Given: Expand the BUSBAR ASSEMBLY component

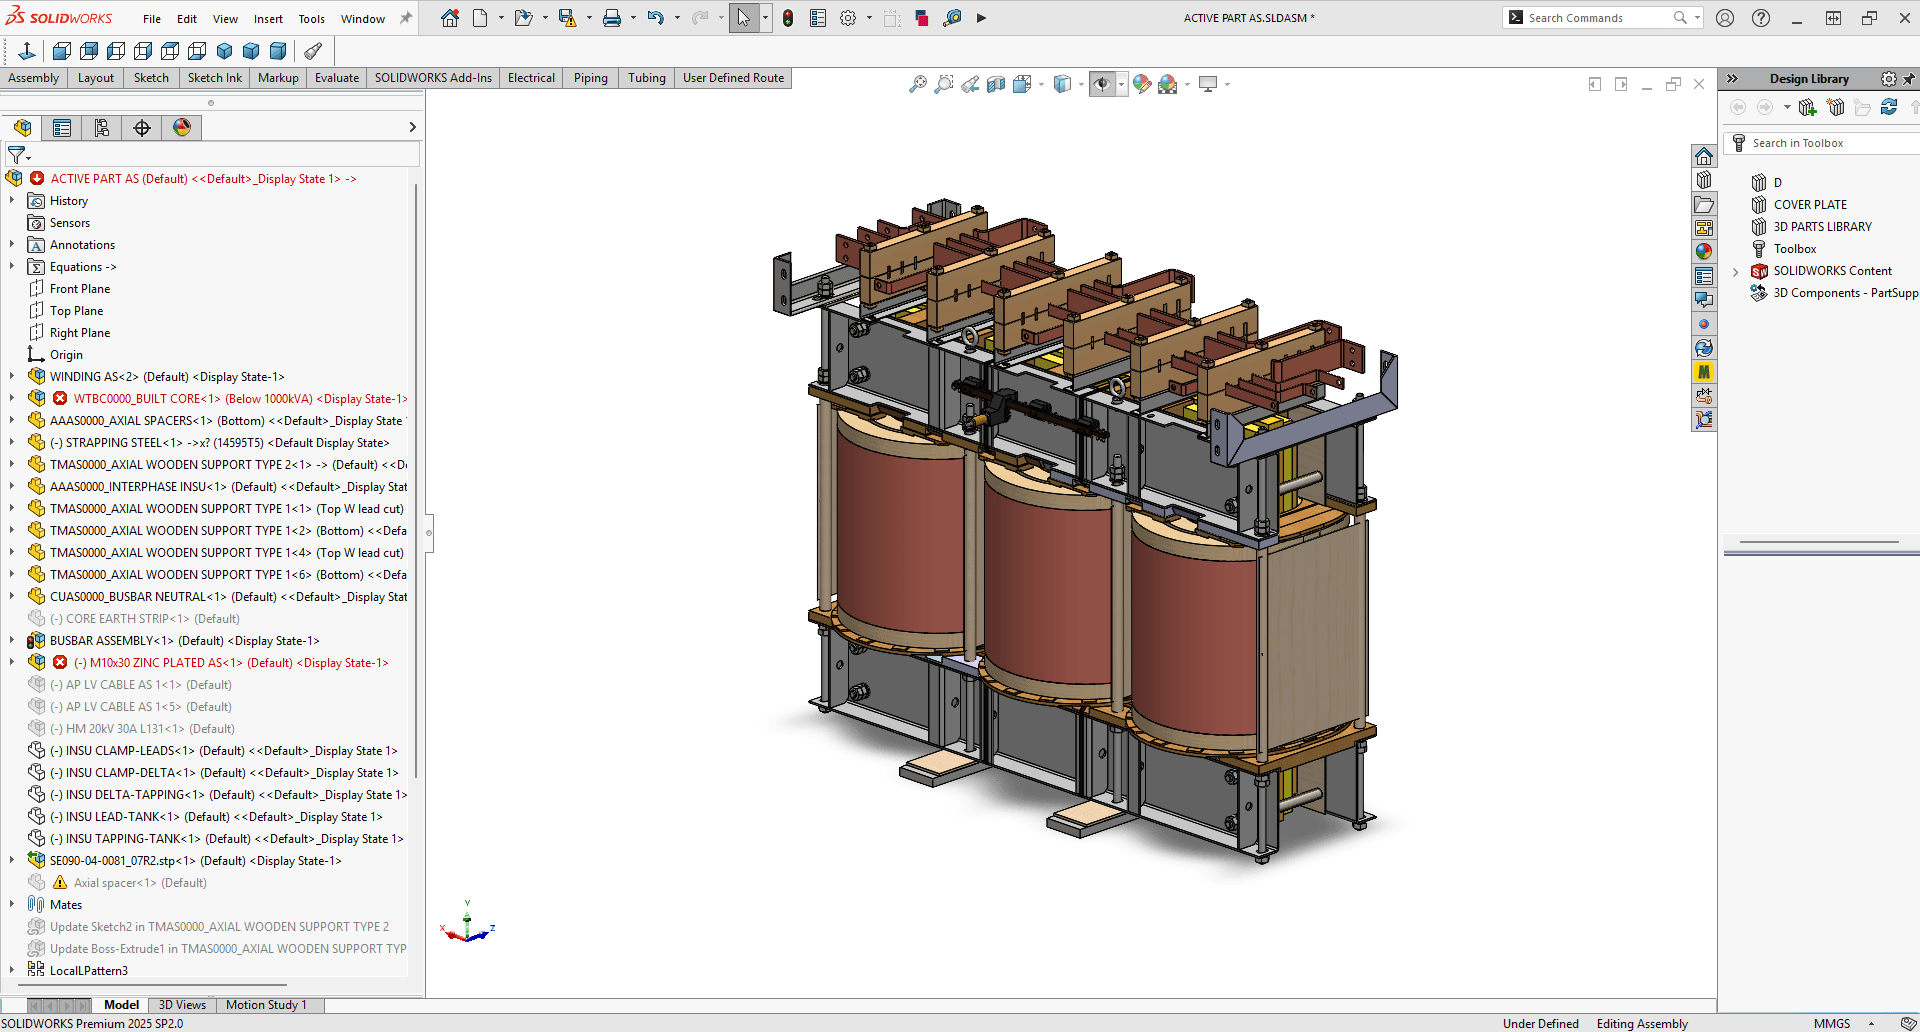Looking at the screenshot, I should (11, 640).
